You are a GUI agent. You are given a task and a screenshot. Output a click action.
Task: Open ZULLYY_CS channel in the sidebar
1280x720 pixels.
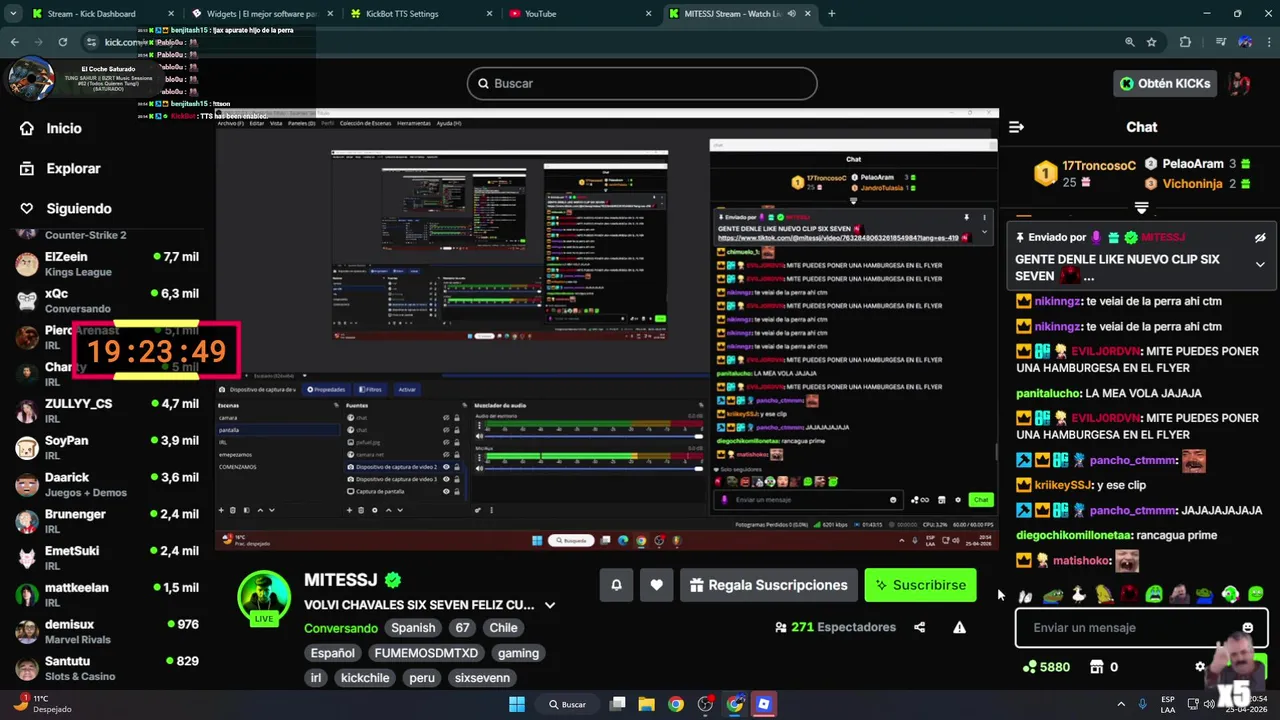click(x=107, y=411)
